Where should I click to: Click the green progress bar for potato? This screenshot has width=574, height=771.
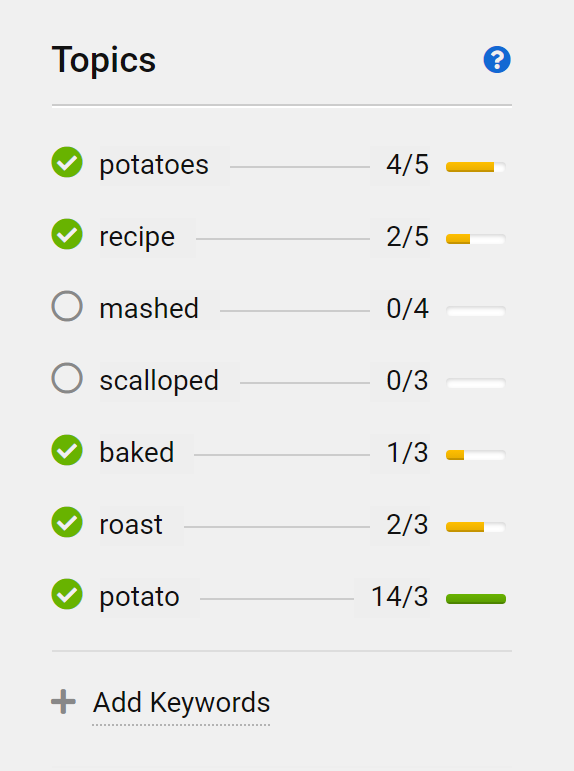(x=476, y=599)
